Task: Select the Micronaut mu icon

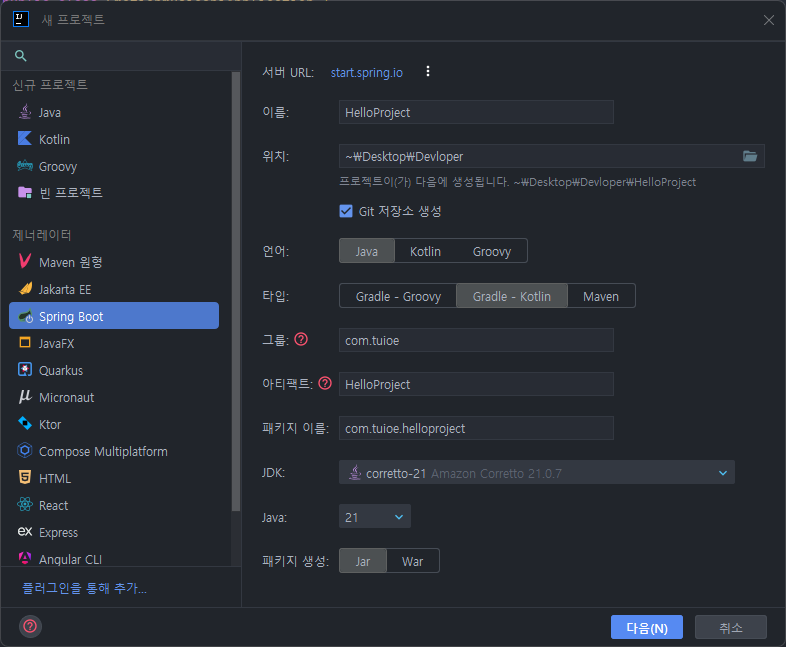Action: point(25,397)
